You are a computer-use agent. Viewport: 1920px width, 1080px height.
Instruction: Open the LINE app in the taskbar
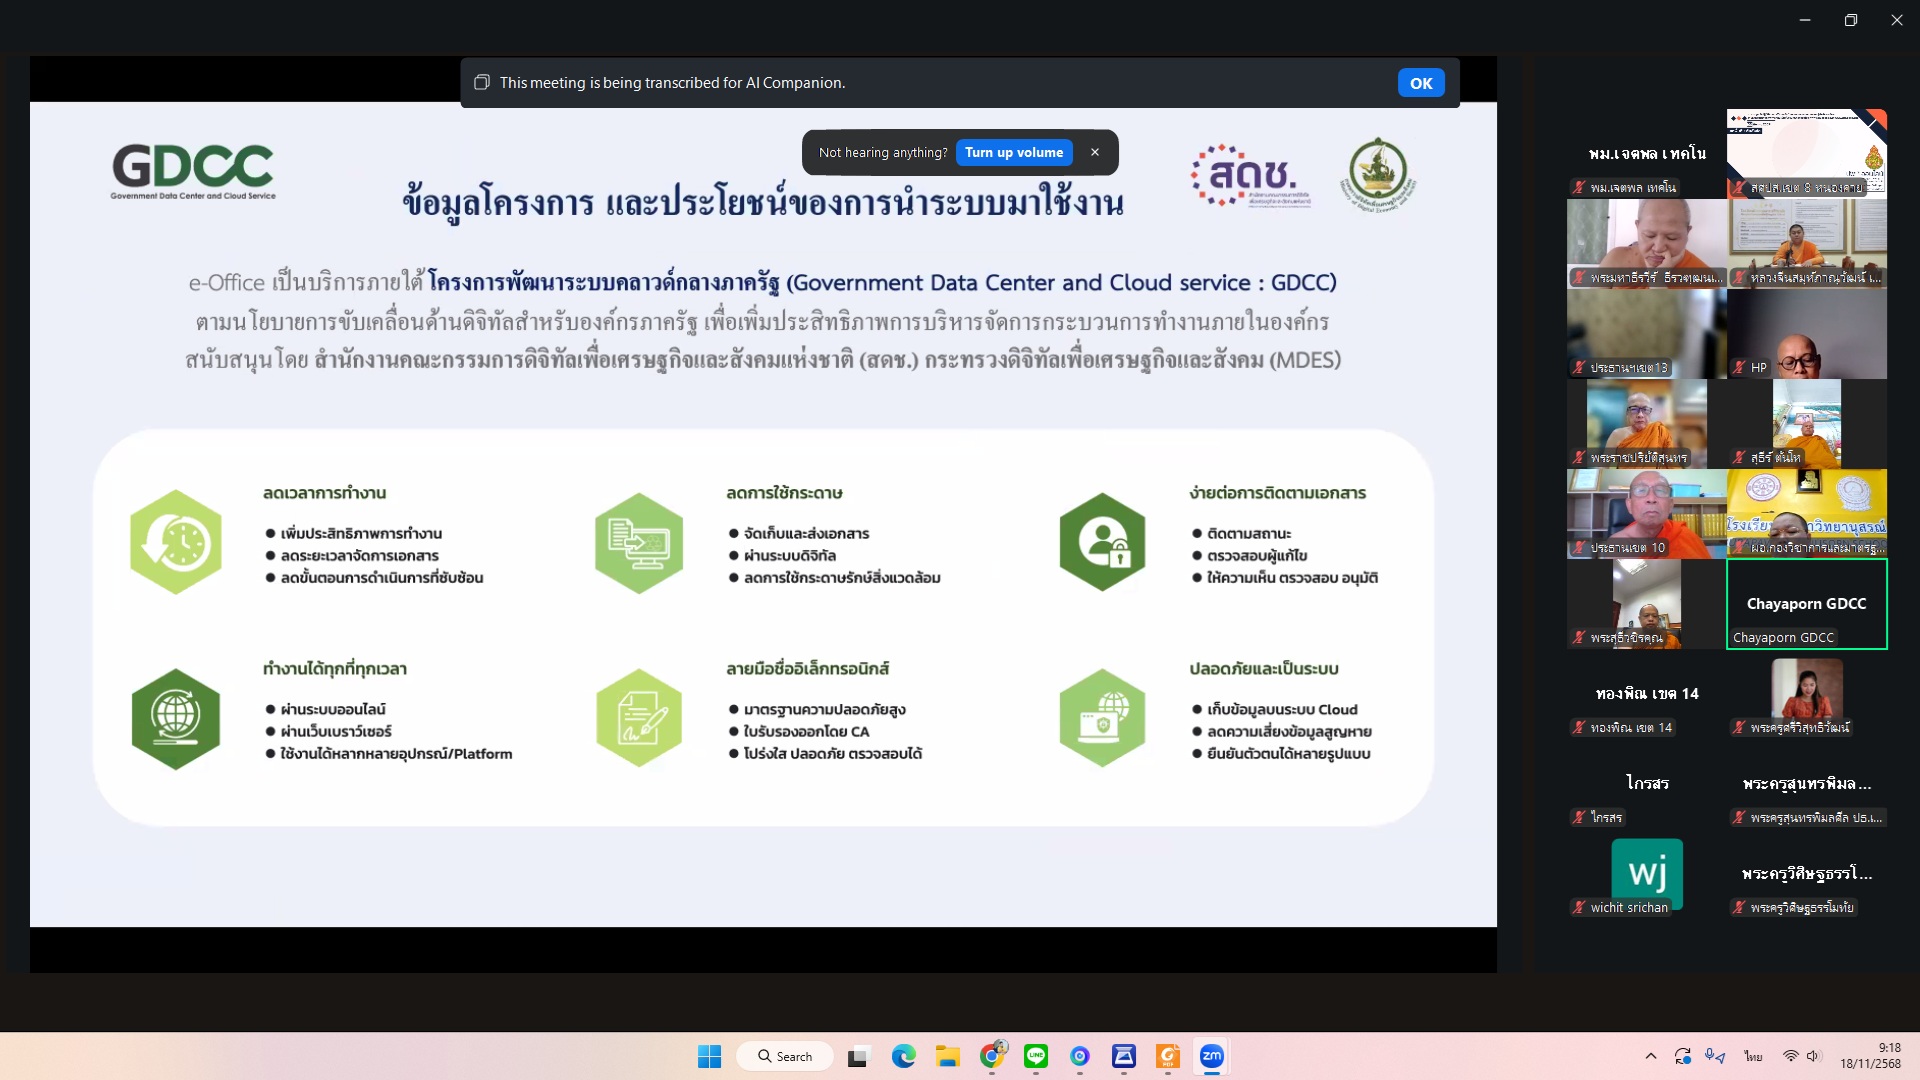tap(1036, 1056)
